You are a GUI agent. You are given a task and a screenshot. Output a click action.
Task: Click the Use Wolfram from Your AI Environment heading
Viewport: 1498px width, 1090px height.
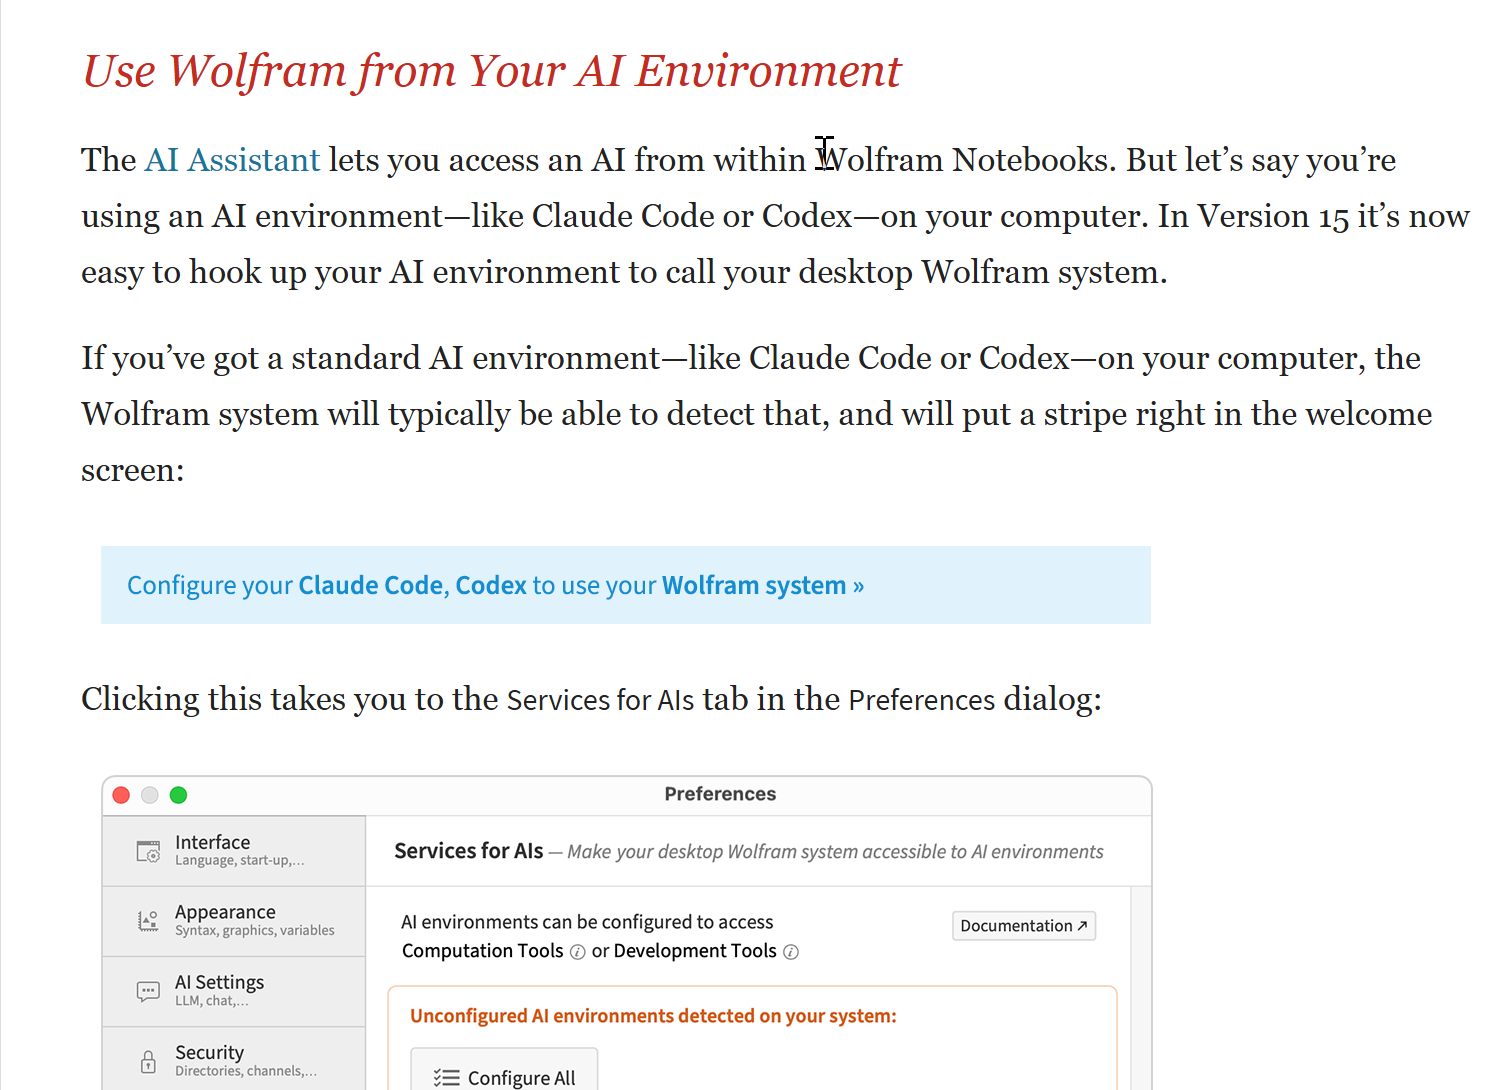[x=492, y=71]
